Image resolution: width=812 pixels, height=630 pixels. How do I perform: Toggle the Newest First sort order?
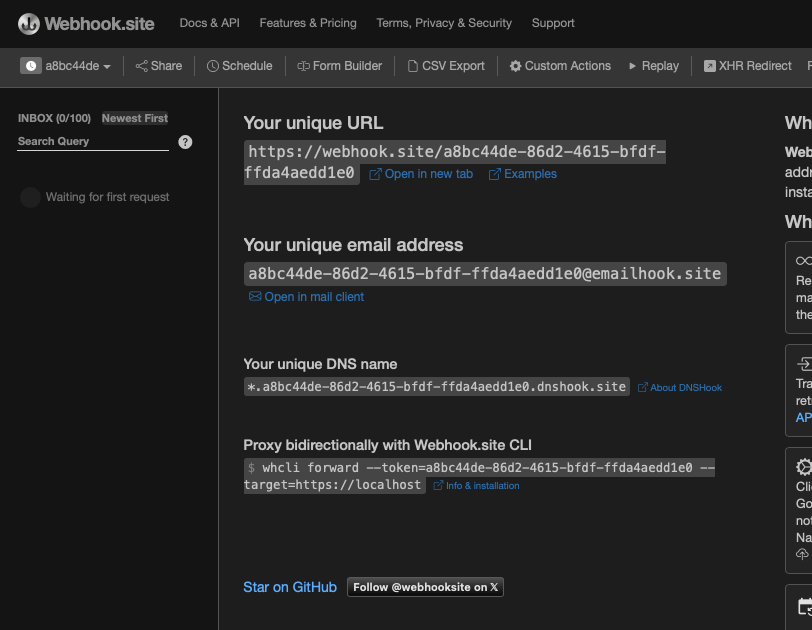coord(135,119)
